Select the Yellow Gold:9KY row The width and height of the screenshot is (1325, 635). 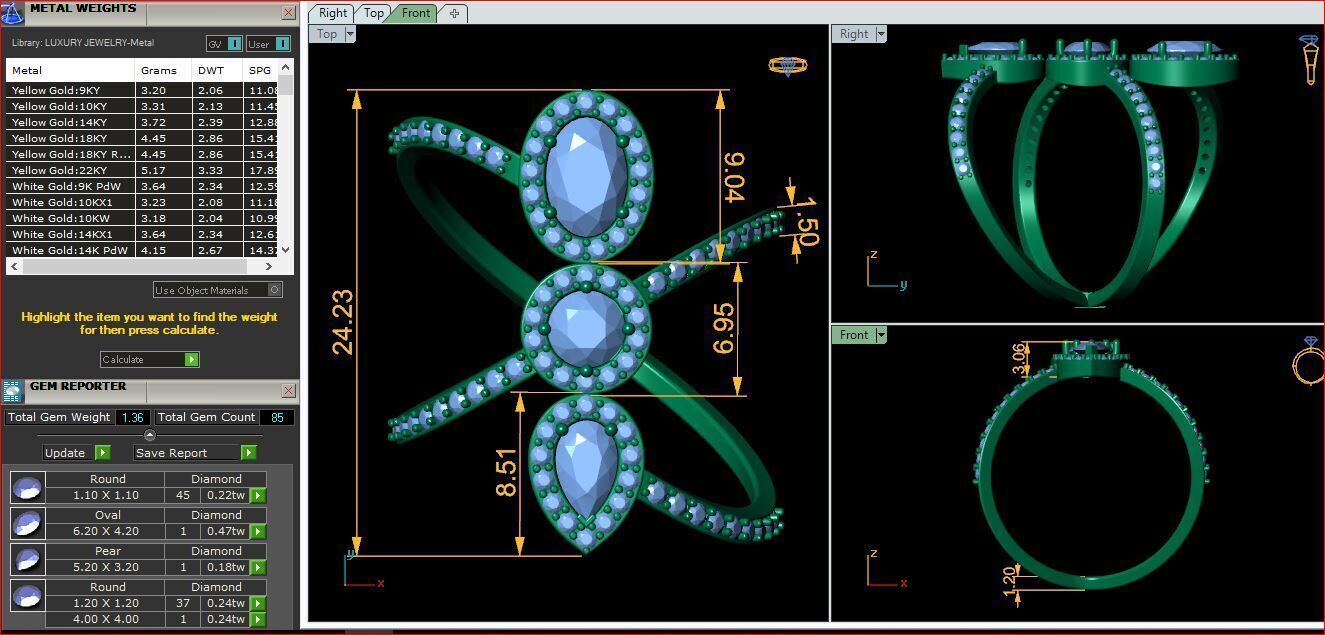click(x=143, y=90)
